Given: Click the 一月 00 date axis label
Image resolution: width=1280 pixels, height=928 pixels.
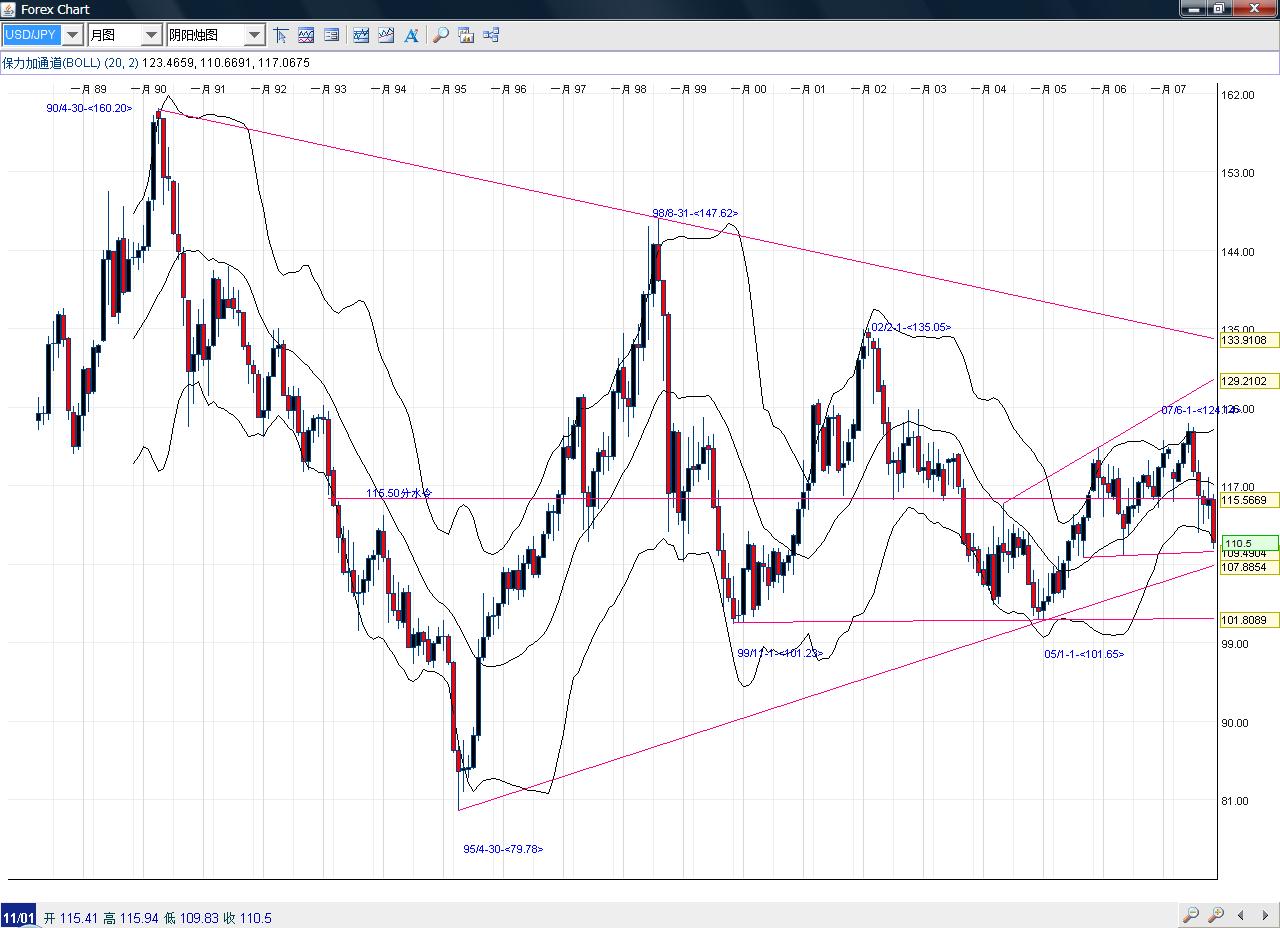Looking at the screenshot, I should (748, 89).
